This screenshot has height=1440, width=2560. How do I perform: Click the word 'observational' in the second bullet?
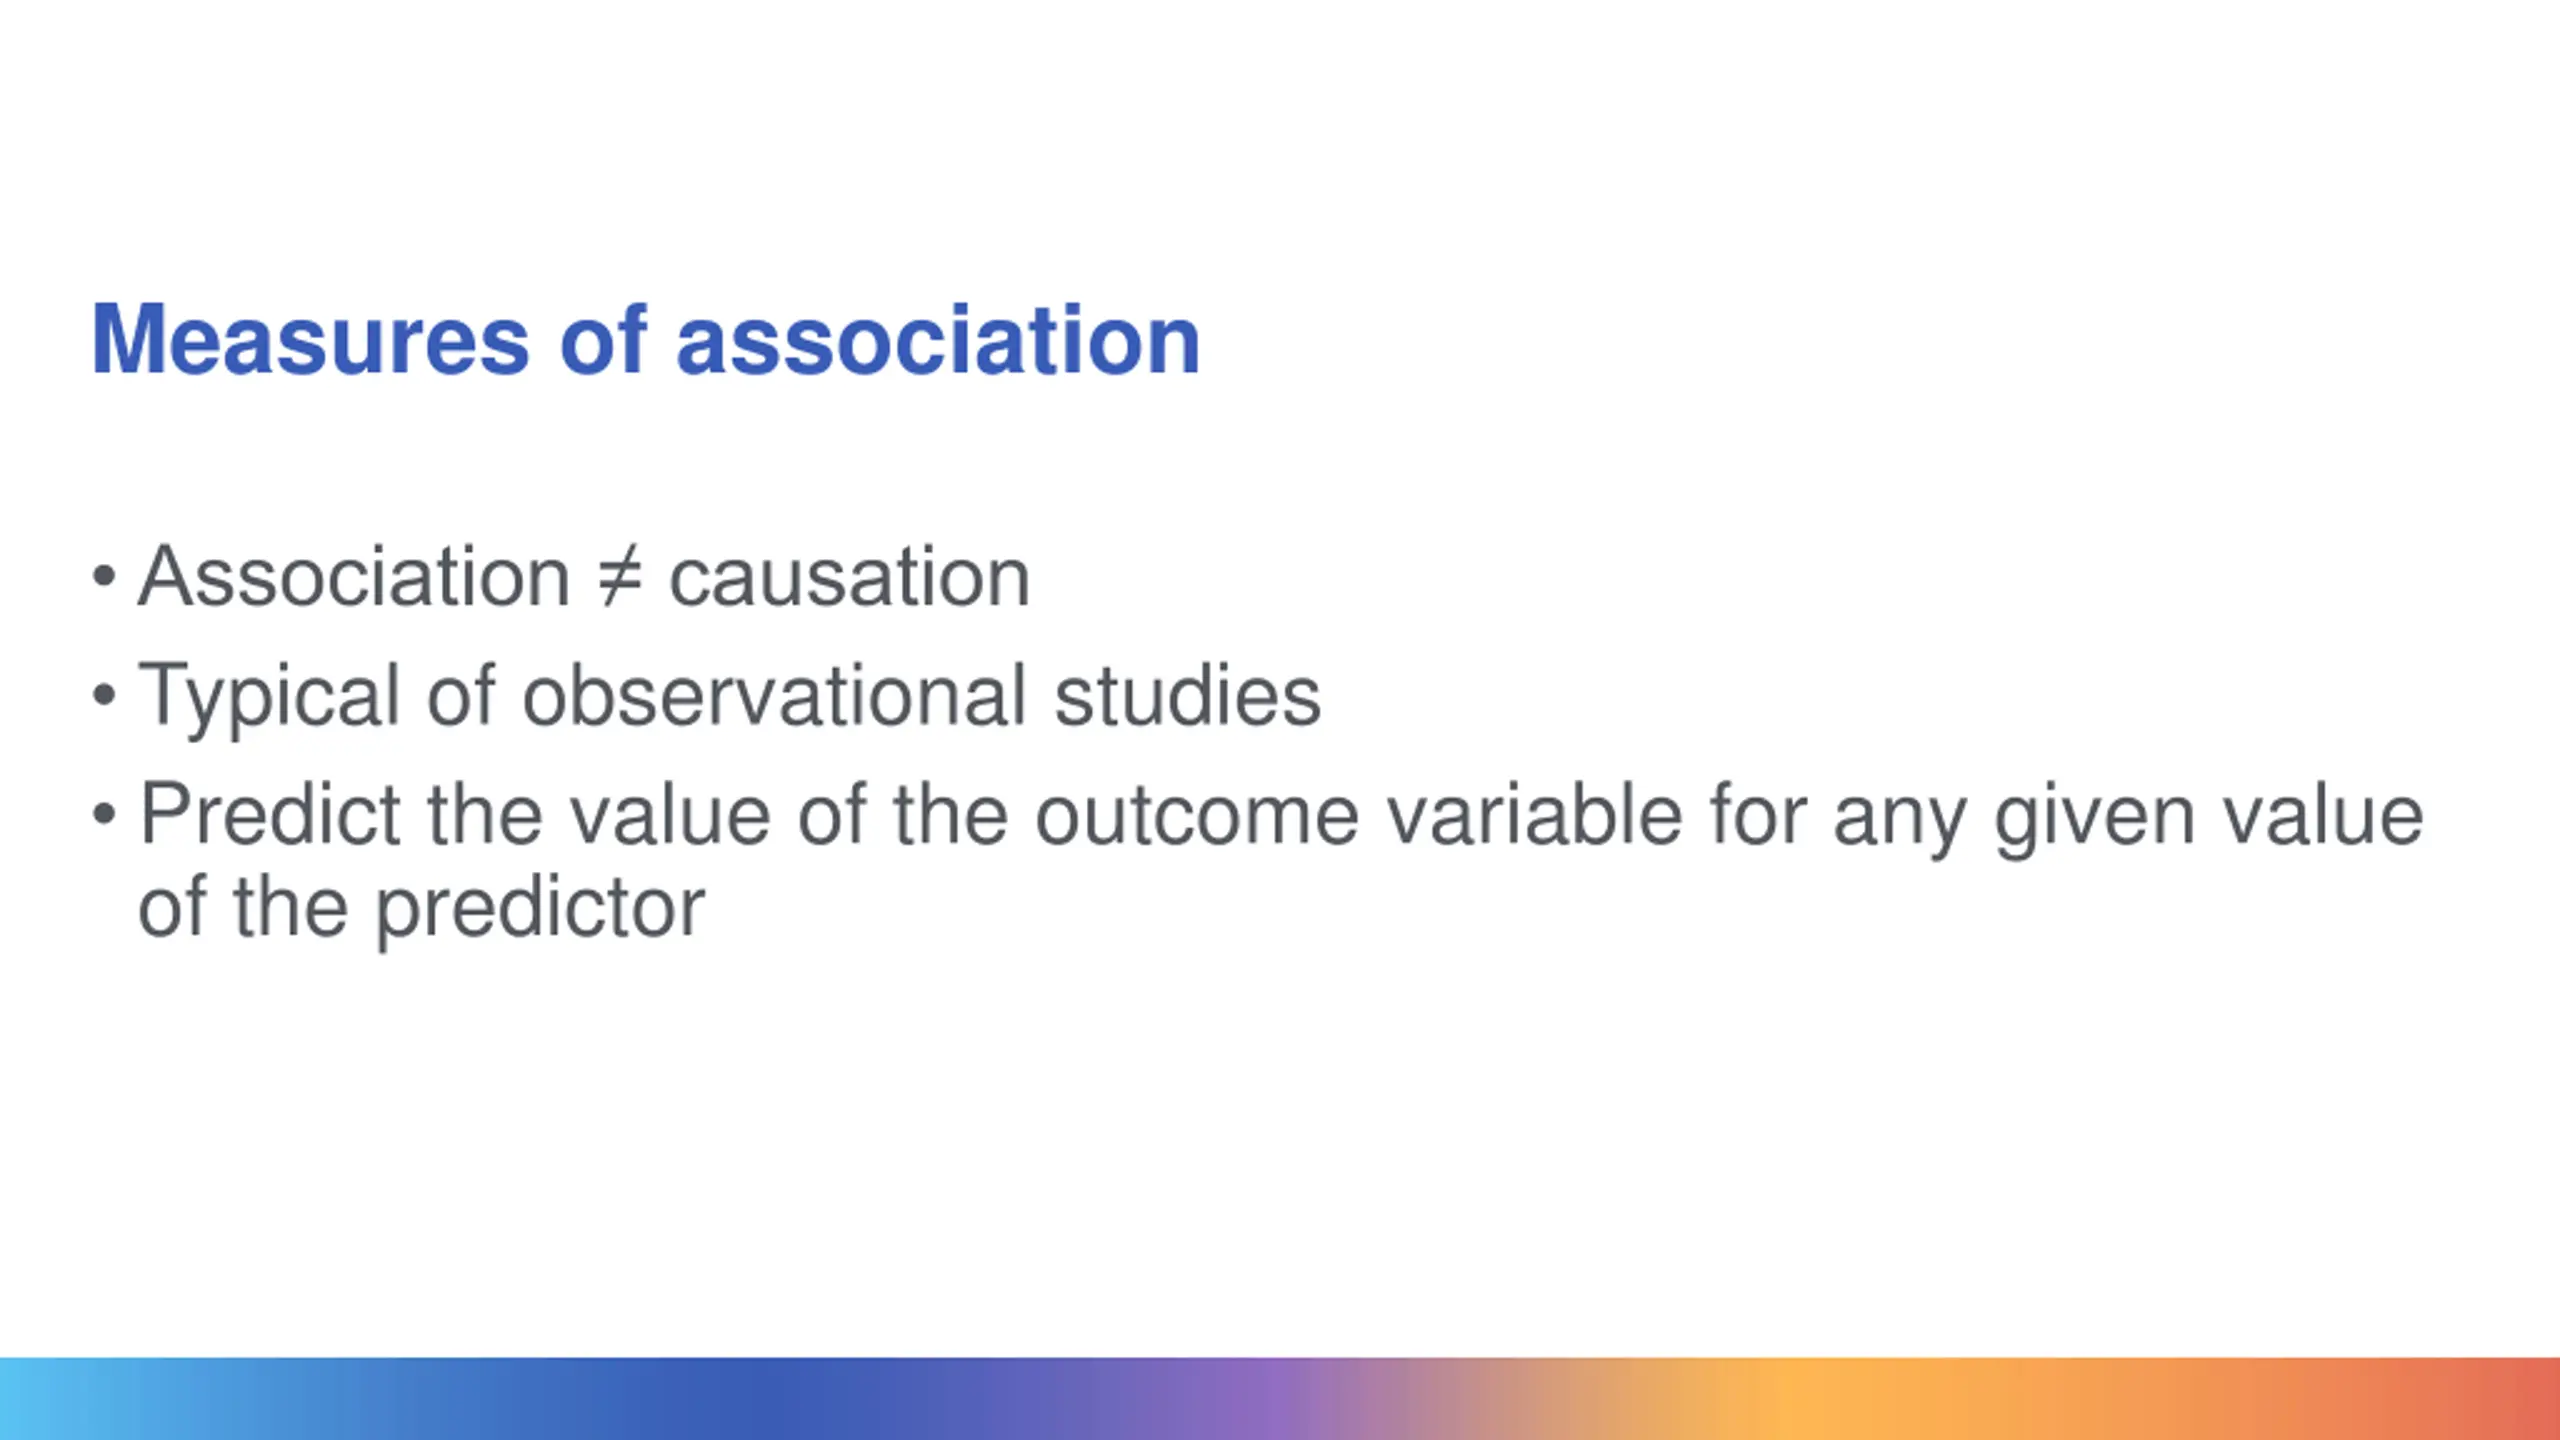pyautogui.click(x=775, y=696)
